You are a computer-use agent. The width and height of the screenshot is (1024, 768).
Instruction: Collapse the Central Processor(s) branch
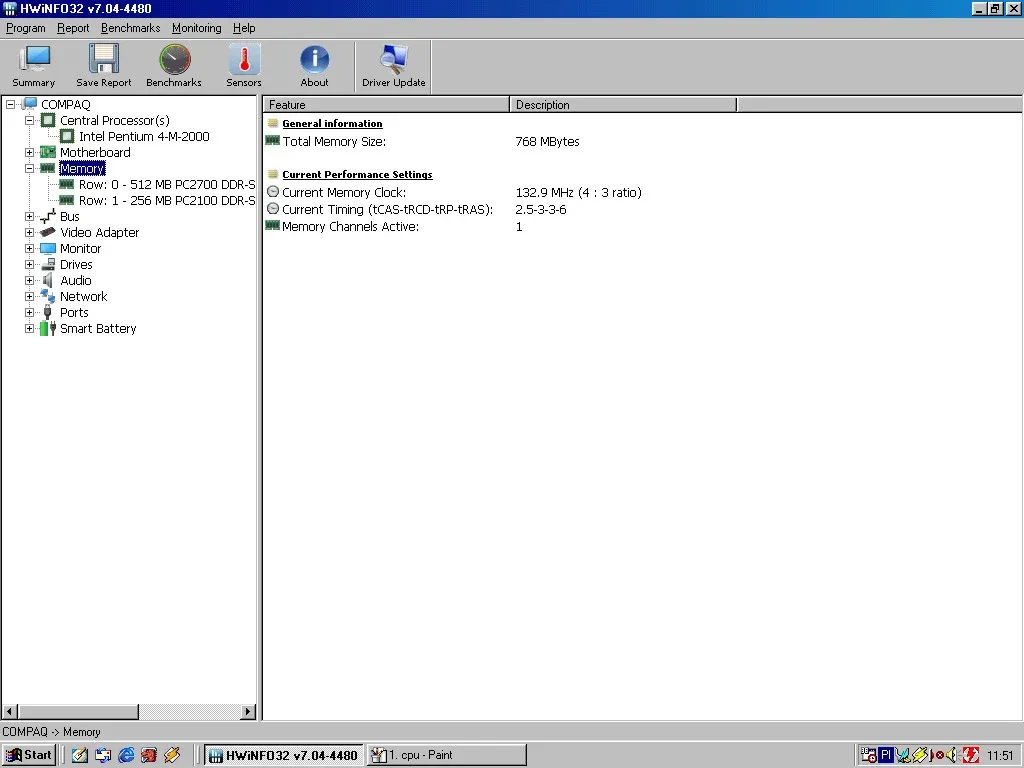pos(29,120)
